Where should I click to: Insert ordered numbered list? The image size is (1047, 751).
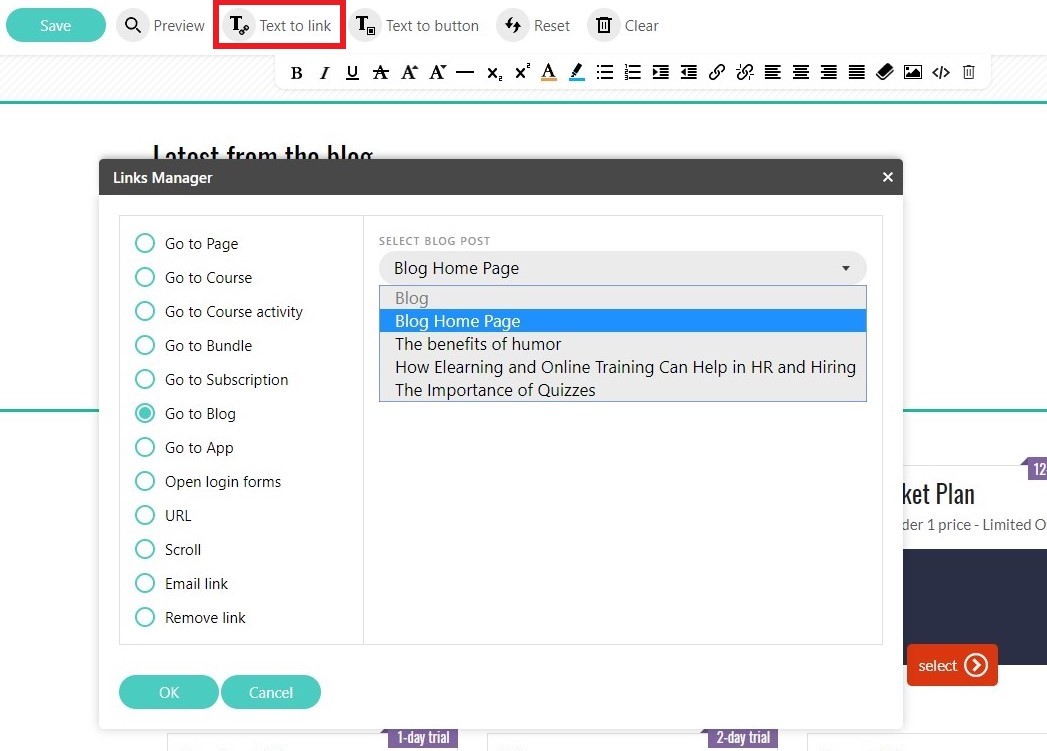pyautogui.click(x=632, y=72)
